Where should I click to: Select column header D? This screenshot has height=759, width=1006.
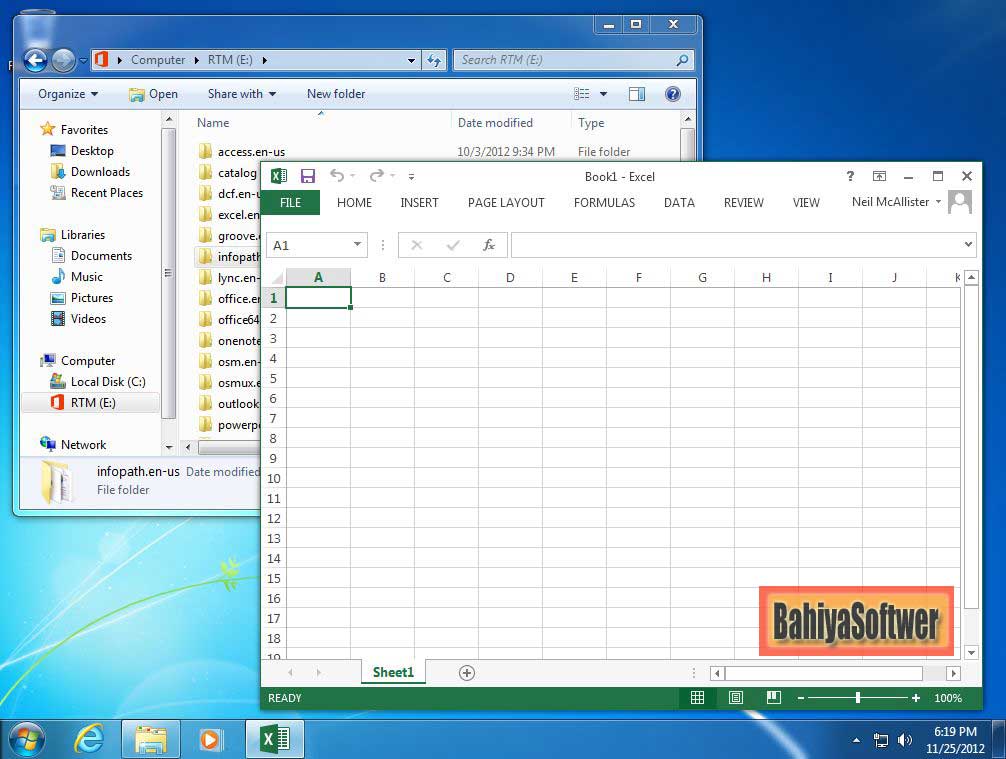[510, 278]
